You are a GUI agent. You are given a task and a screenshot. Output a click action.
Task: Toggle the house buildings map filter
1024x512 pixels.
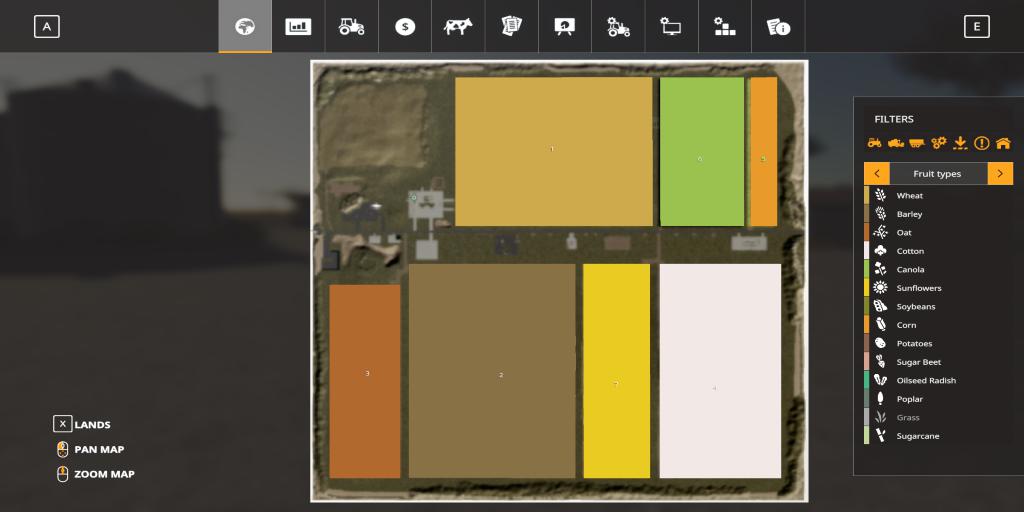pos(1003,143)
